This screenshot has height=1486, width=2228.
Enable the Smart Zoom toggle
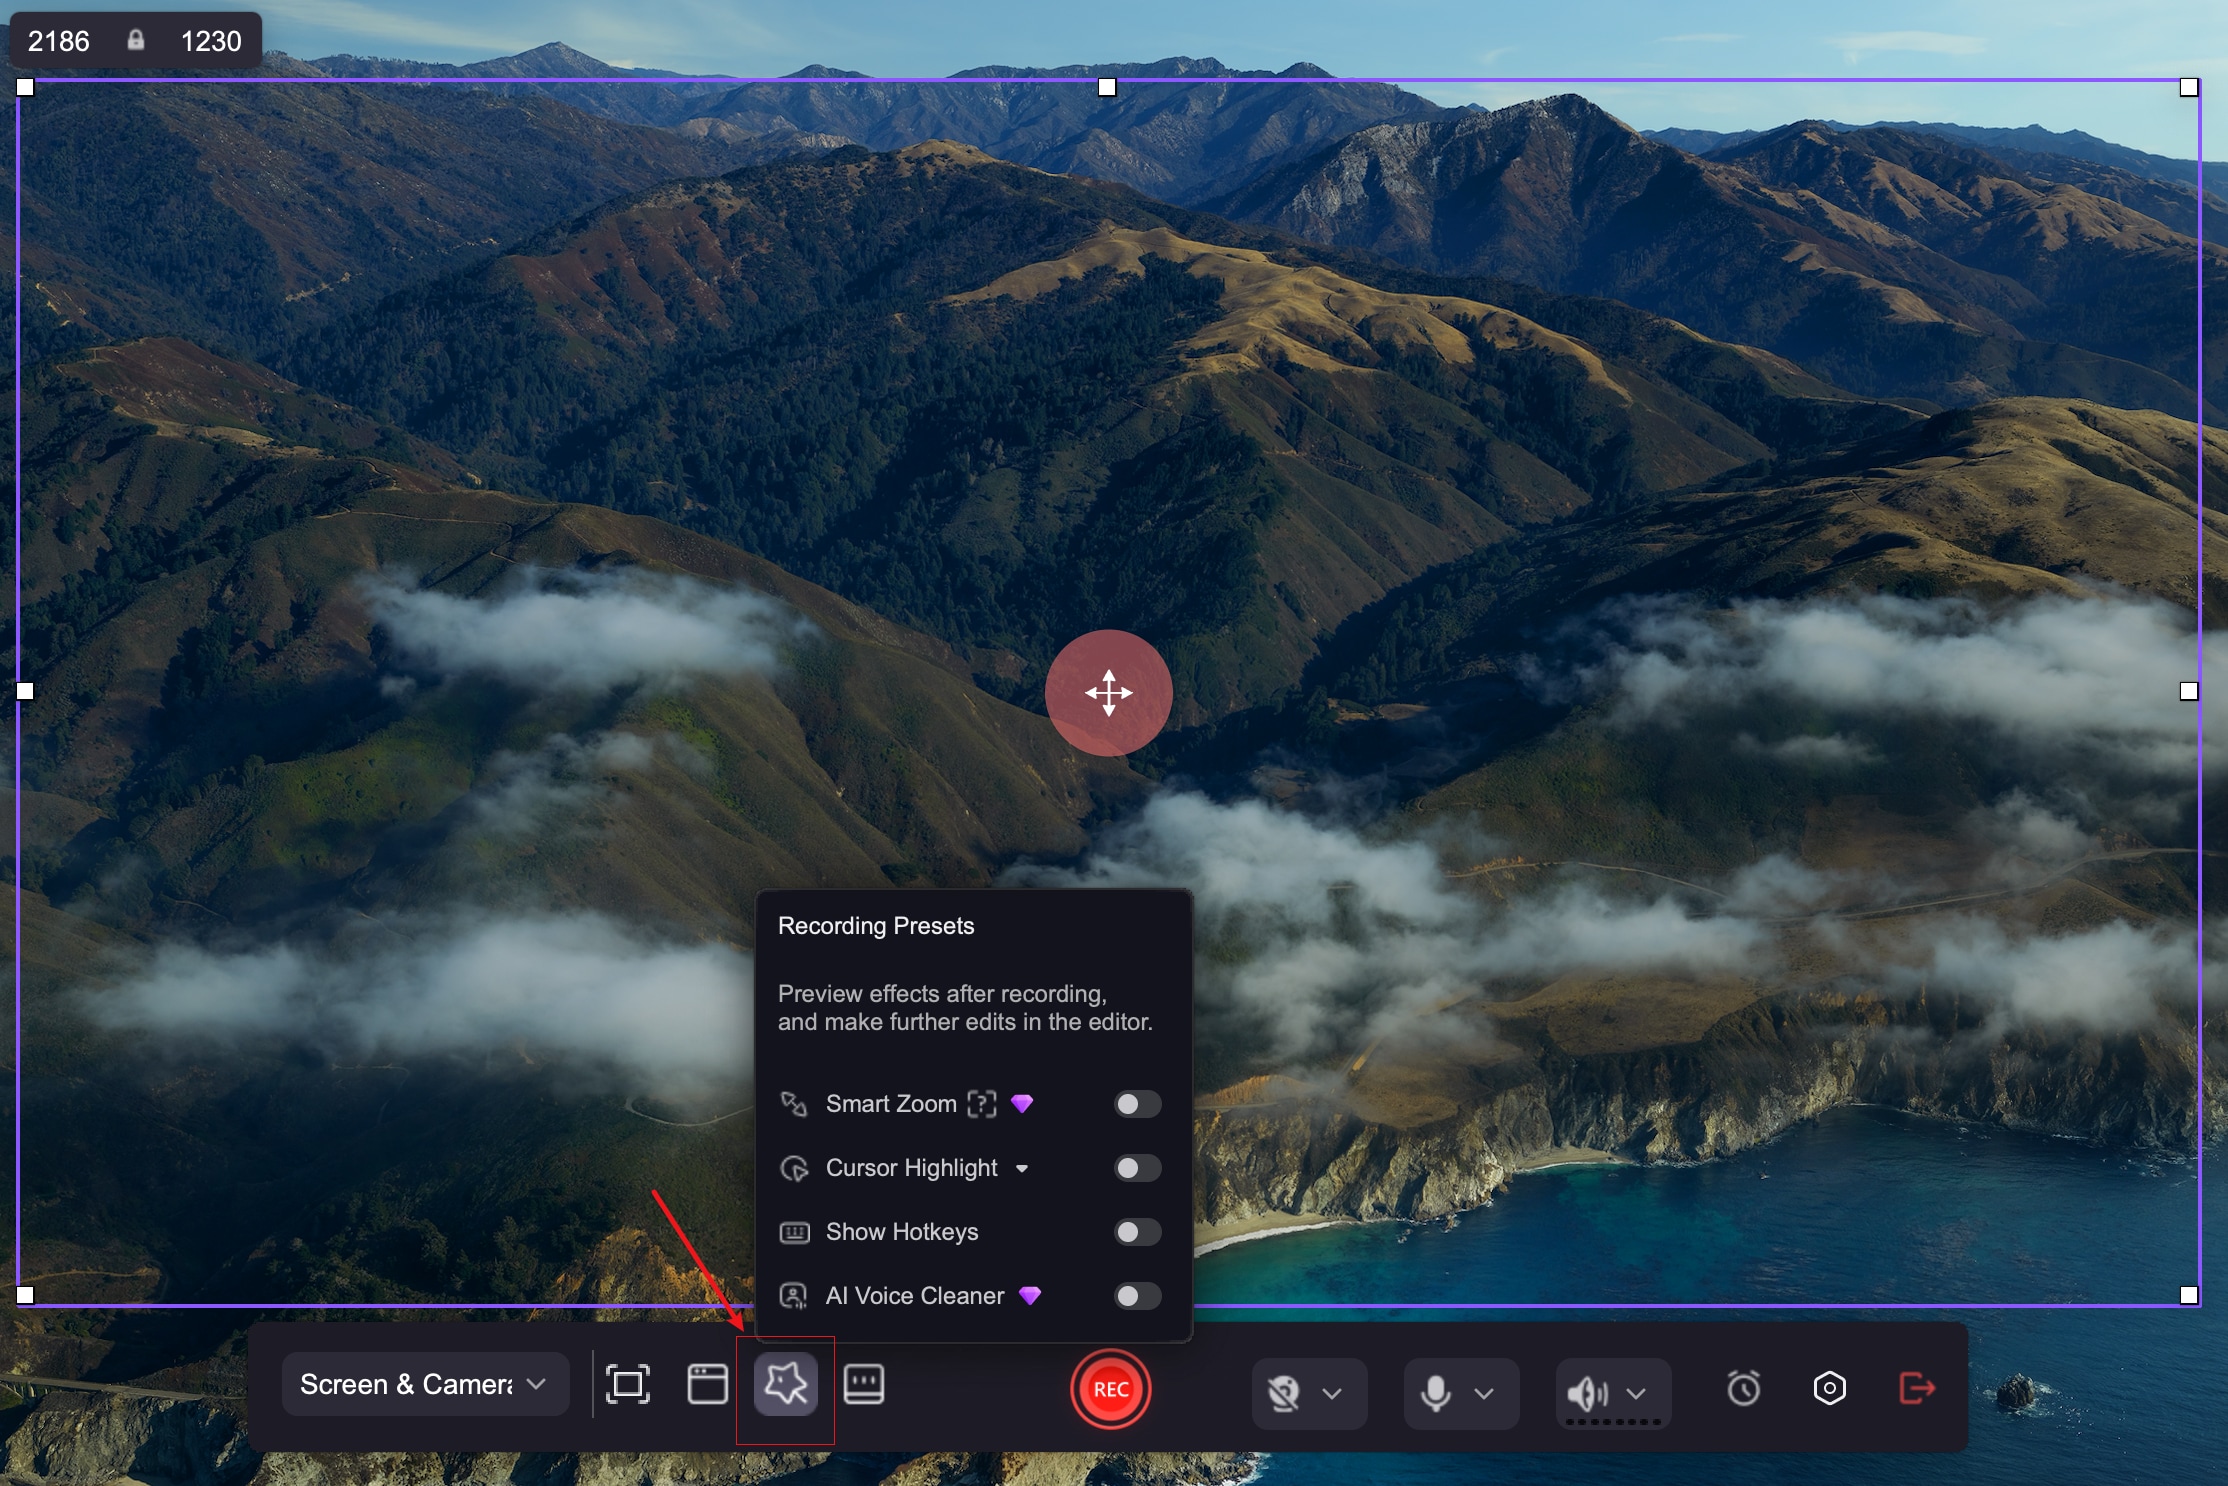coord(1137,1104)
